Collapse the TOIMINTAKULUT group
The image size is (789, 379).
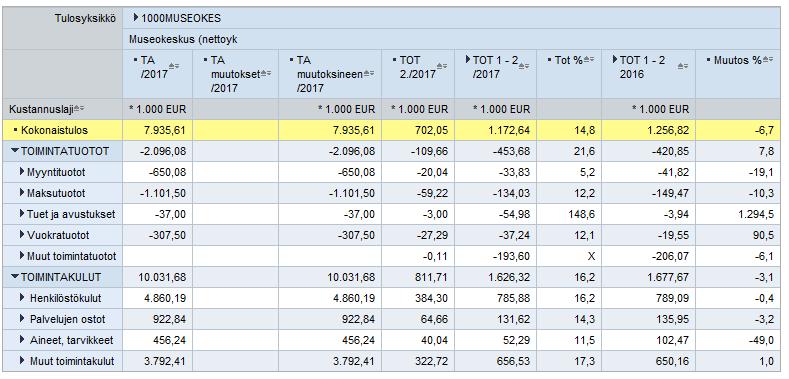tap(15, 277)
